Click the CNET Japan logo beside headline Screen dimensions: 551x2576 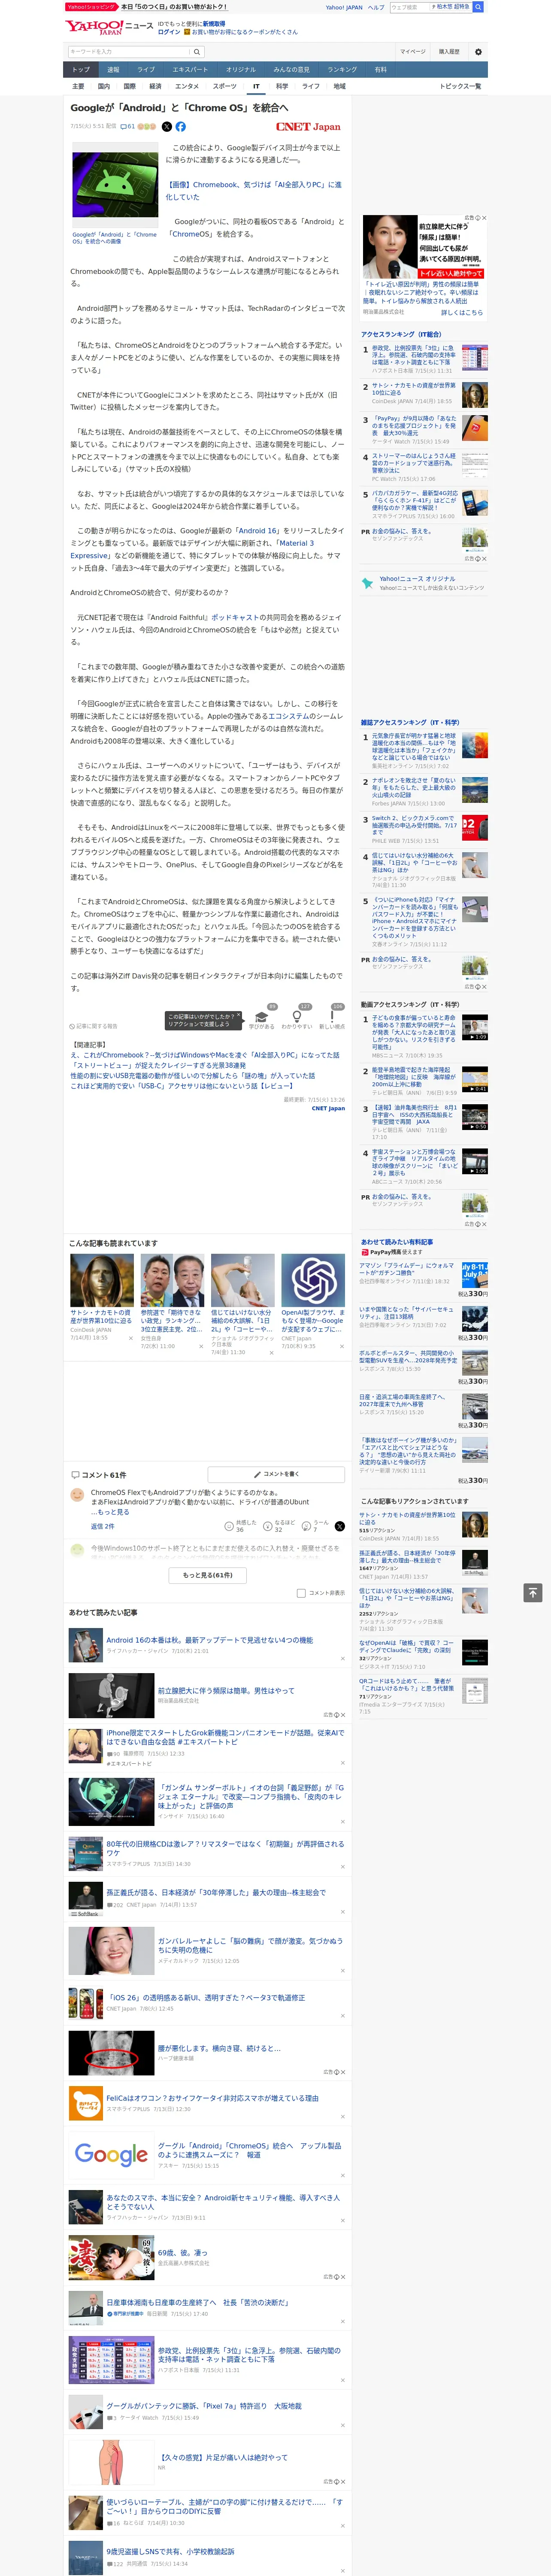click(308, 127)
